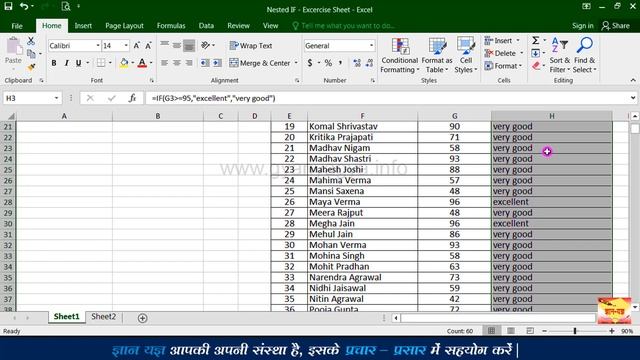
Task: Click the AutoSum sigma icon
Action: pos(536,40)
